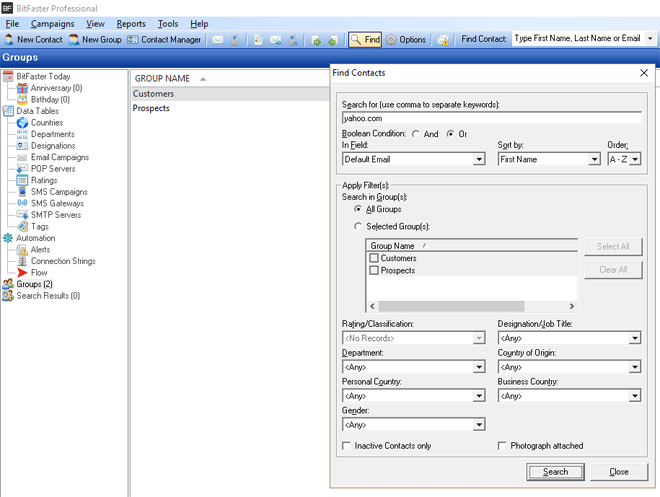Open the Gender dropdown
The width and height of the screenshot is (660, 497).
point(479,424)
